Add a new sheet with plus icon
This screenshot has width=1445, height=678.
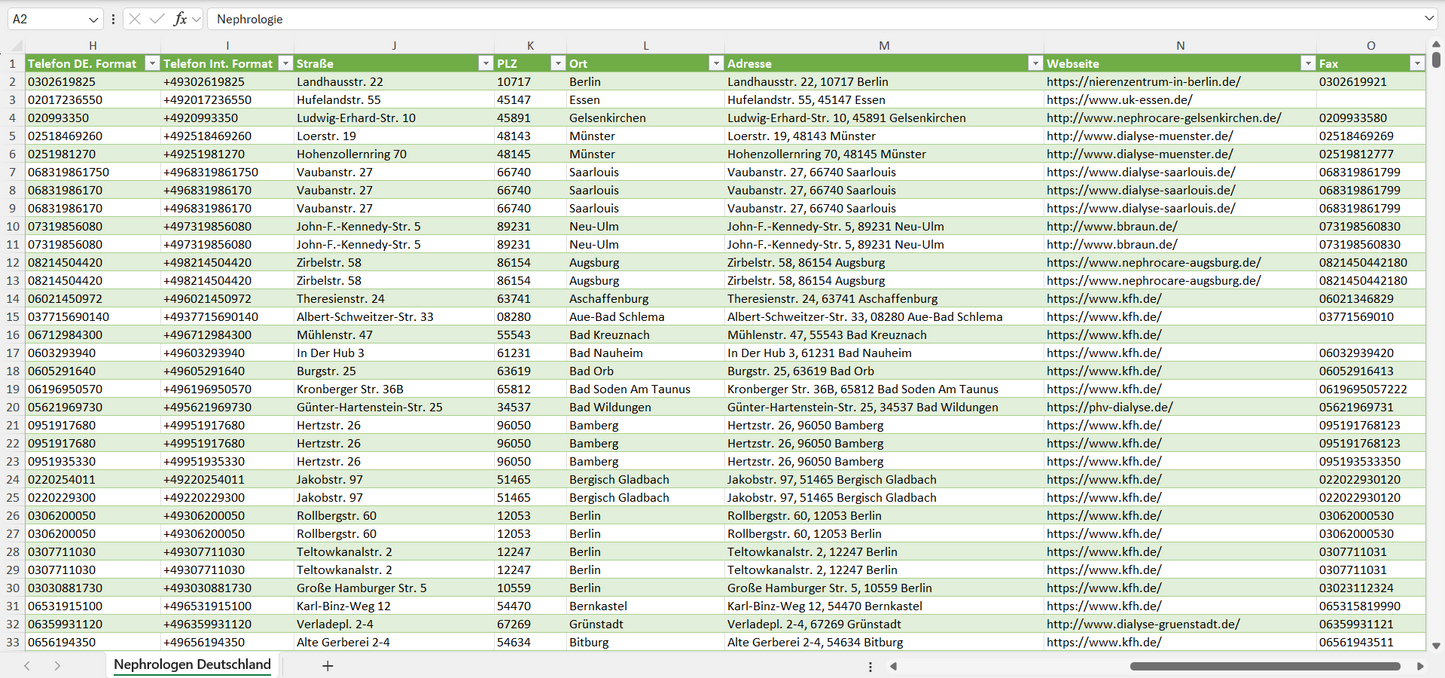click(327, 665)
